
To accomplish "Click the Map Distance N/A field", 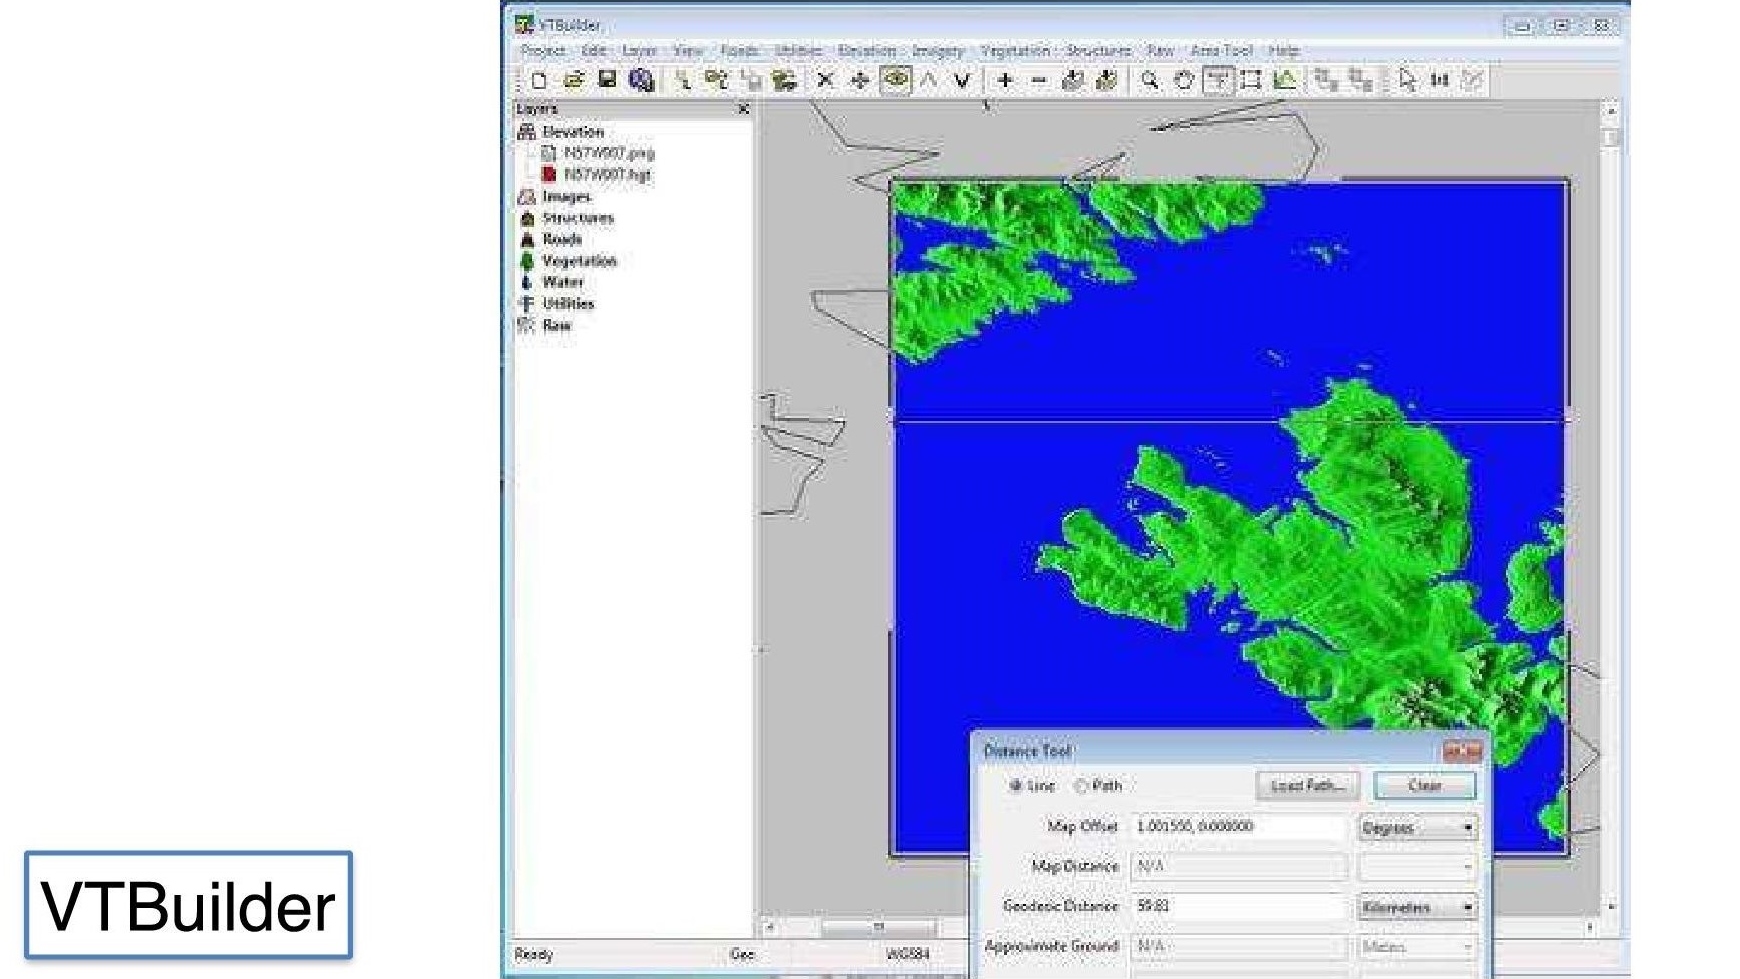I will [x=1240, y=866].
